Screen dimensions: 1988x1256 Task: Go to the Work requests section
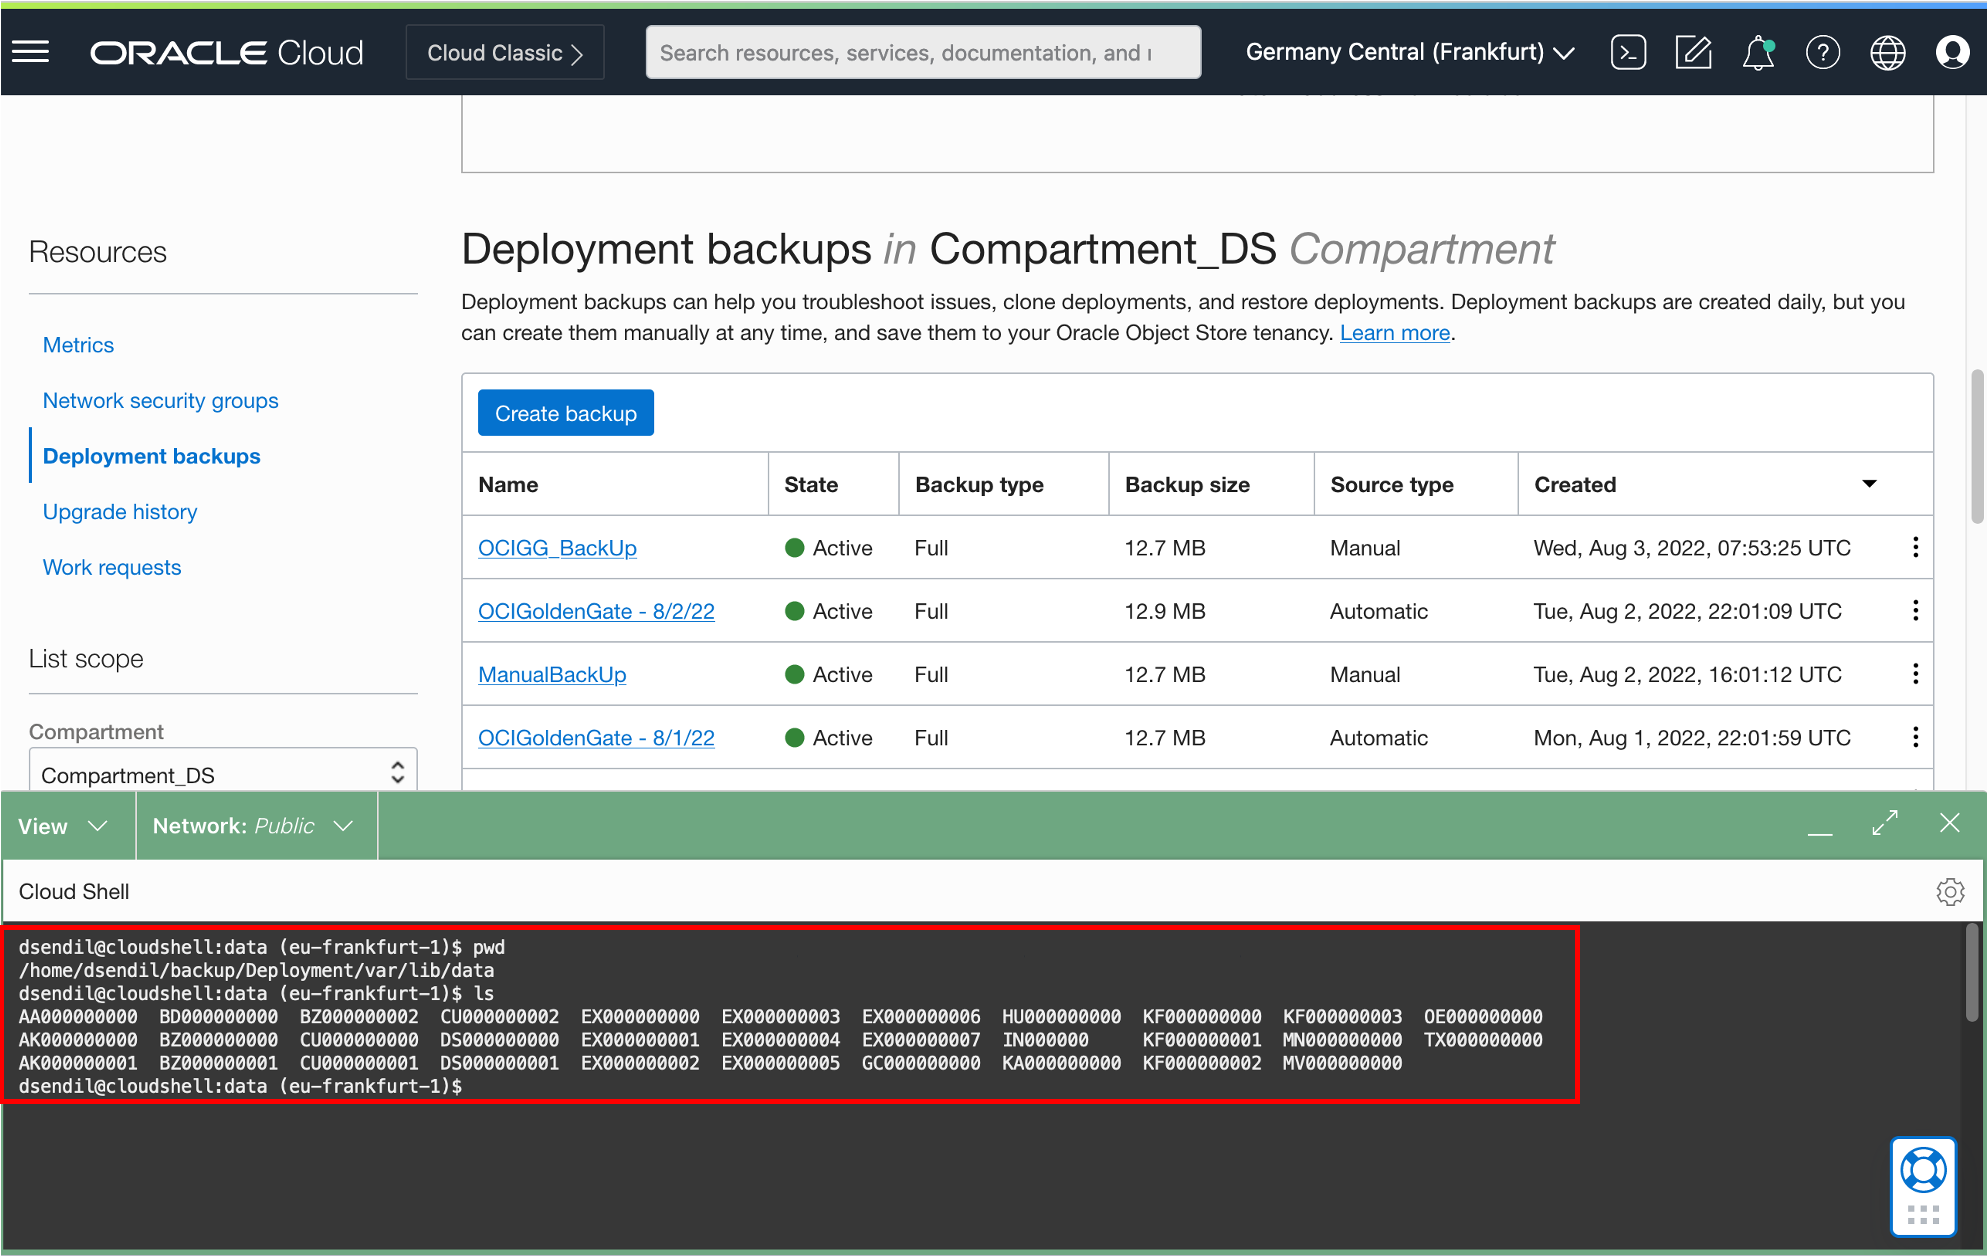(111, 567)
